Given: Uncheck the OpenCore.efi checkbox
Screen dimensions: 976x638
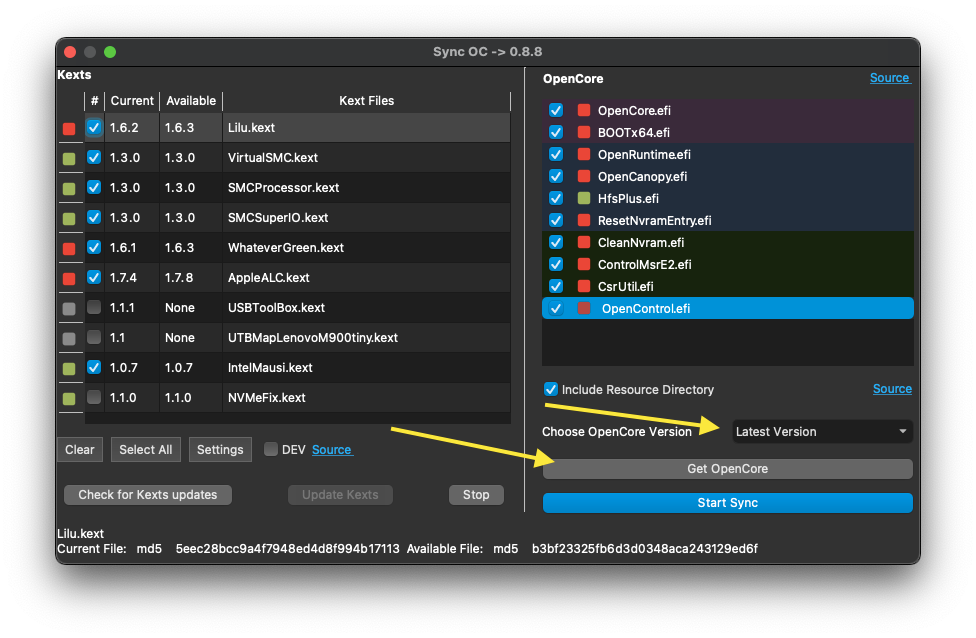Looking at the screenshot, I should 556,110.
